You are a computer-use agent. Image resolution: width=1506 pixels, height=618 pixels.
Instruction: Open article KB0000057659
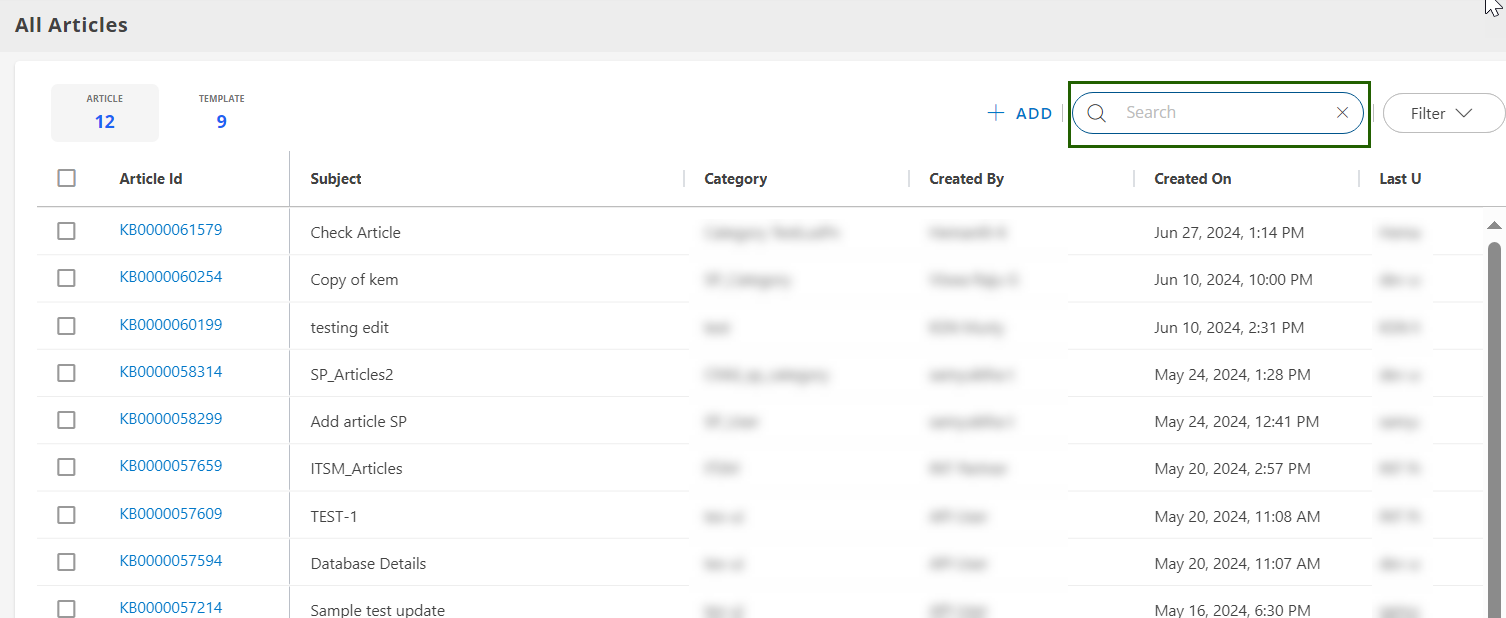pyautogui.click(x=171, y=466)
